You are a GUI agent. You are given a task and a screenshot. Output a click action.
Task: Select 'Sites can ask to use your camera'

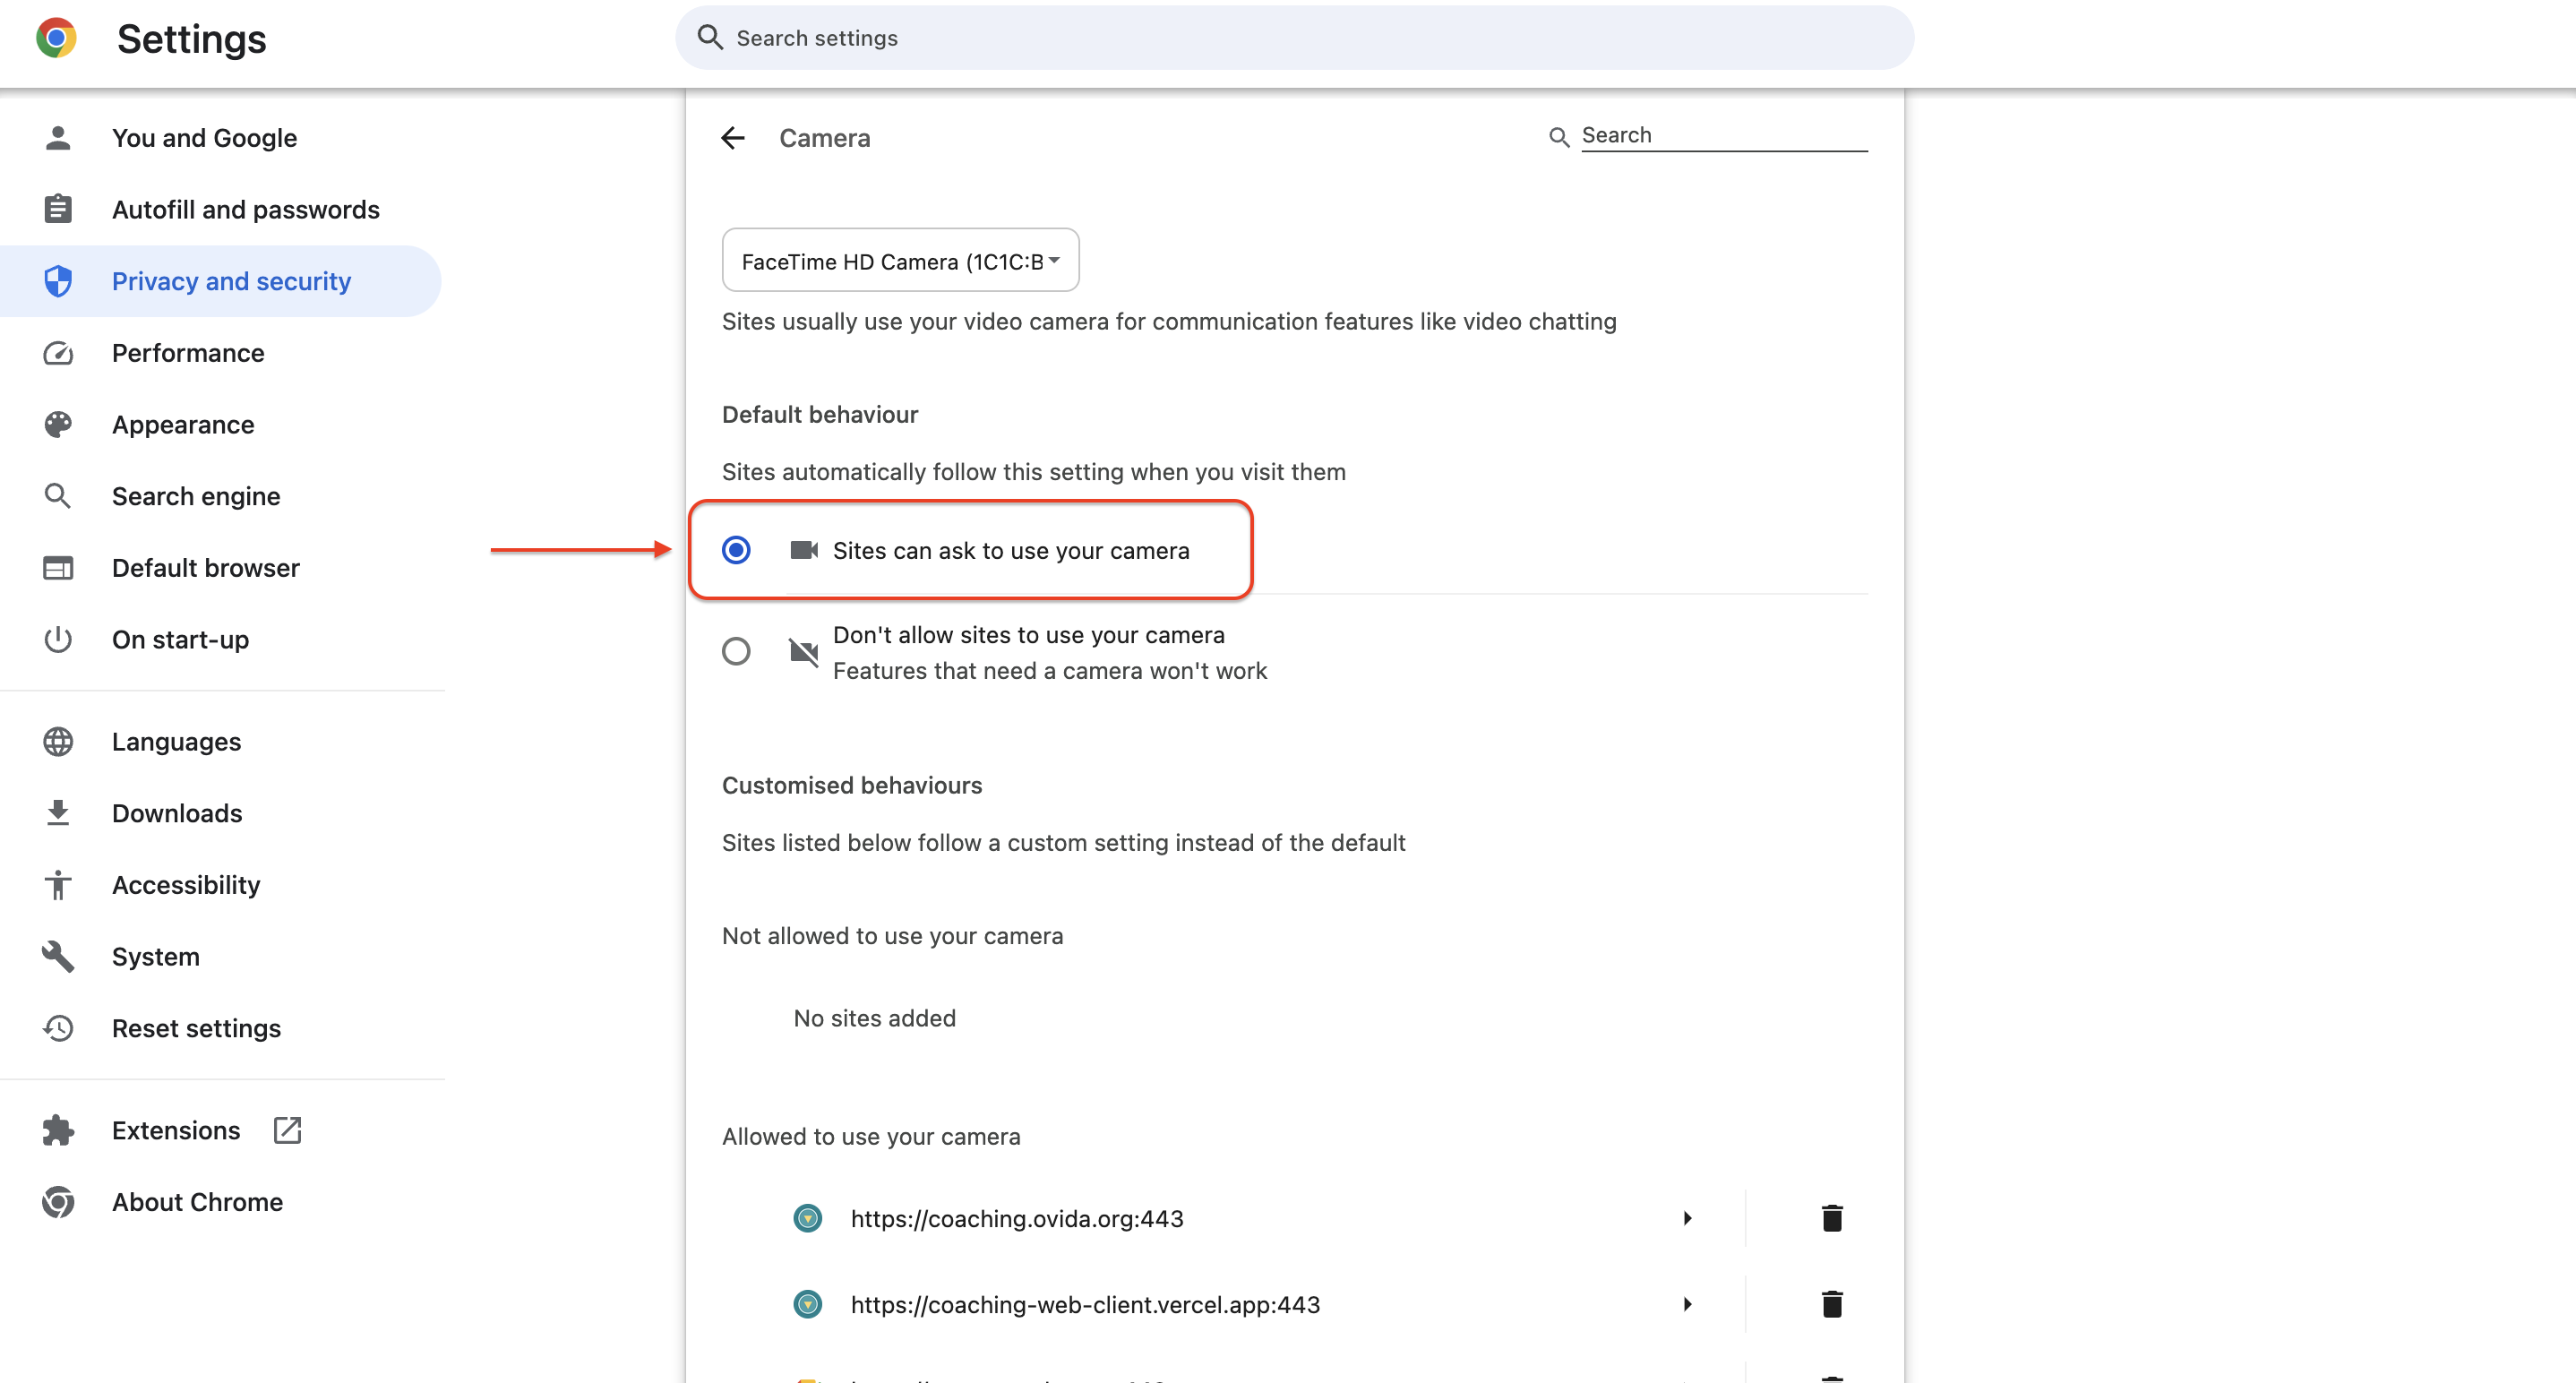[x=736, y=550]
